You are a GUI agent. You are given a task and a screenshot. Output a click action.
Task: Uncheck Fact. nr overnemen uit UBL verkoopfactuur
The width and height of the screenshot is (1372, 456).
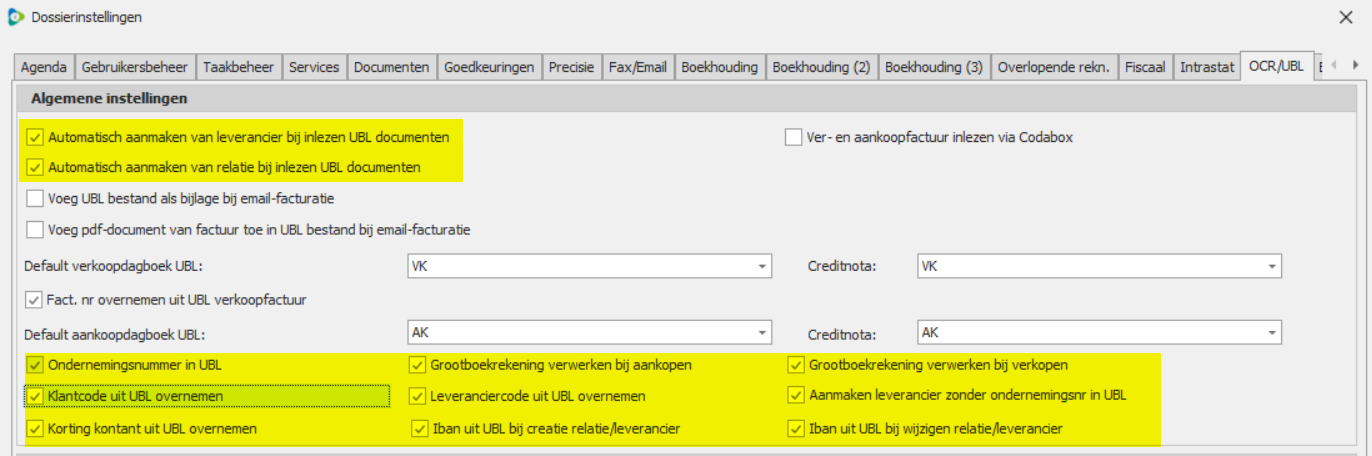[x=33, y=300]
